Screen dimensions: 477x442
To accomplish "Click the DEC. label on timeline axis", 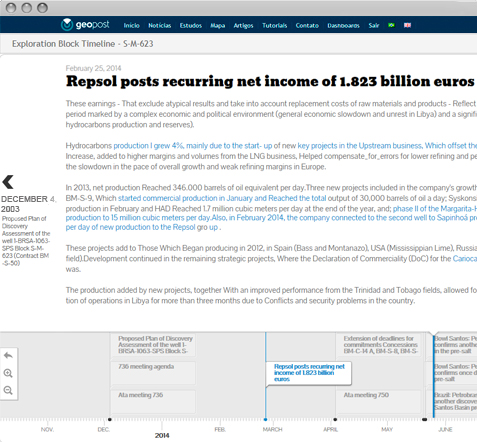I will click(104, 429).
